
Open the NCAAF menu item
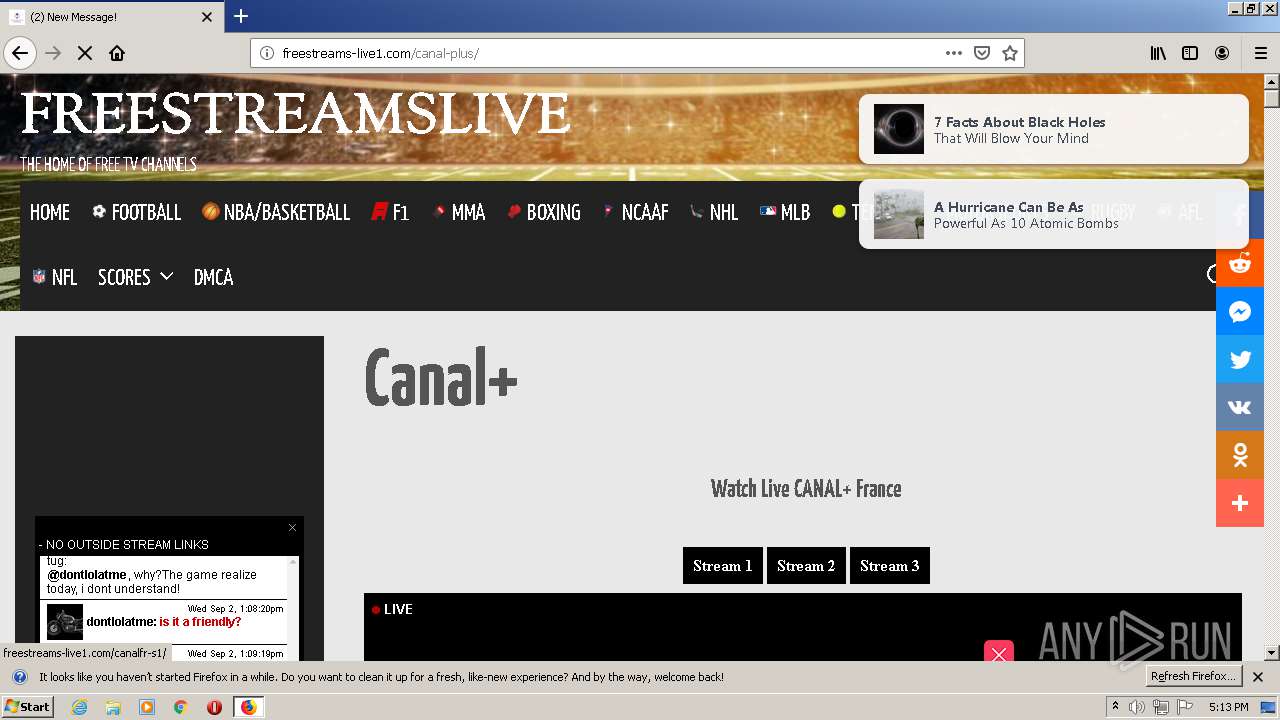(x=636, y=212)
